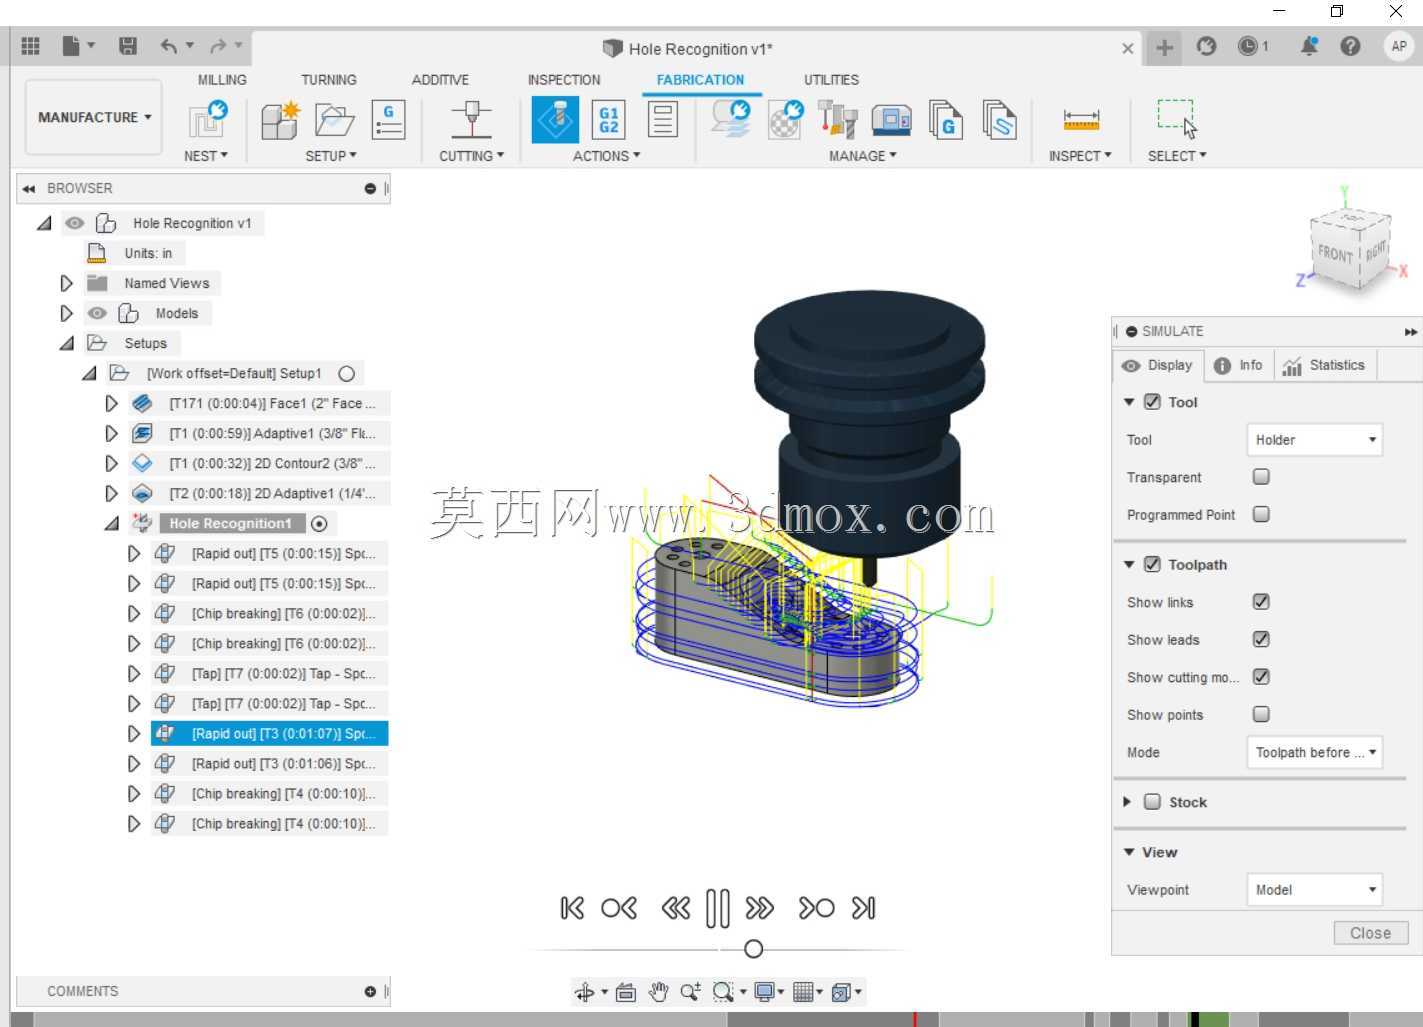Viewport: 1423px width, 1027px height.
Task: Jump to the end of the simulation
Action: point(863,908)
